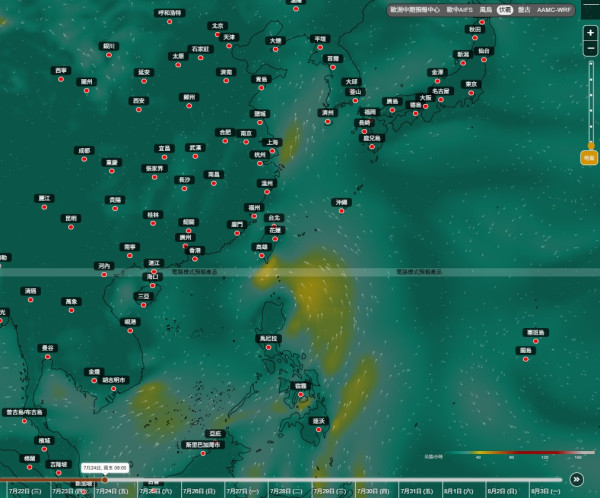The image size is (600, 498).
Task: Switch to the 風烏 model tab
Action: (x=486, y=10)
